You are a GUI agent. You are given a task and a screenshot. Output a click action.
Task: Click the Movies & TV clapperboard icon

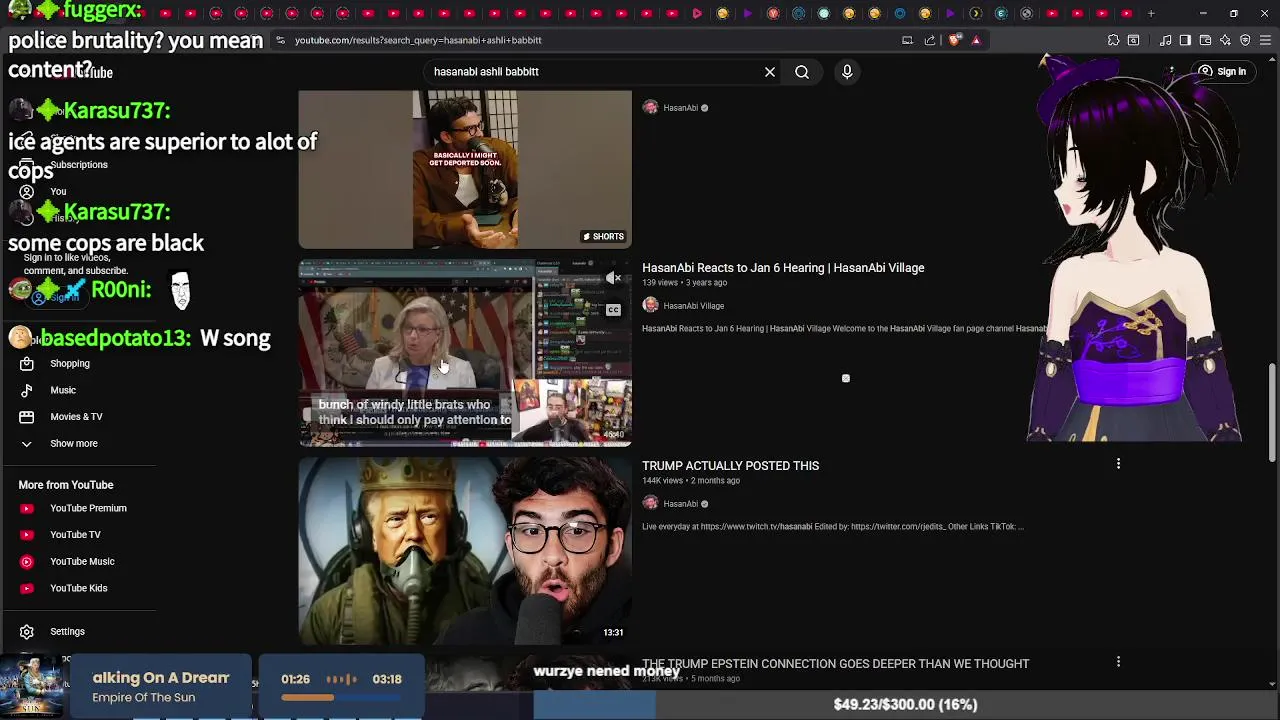point(27,416)
